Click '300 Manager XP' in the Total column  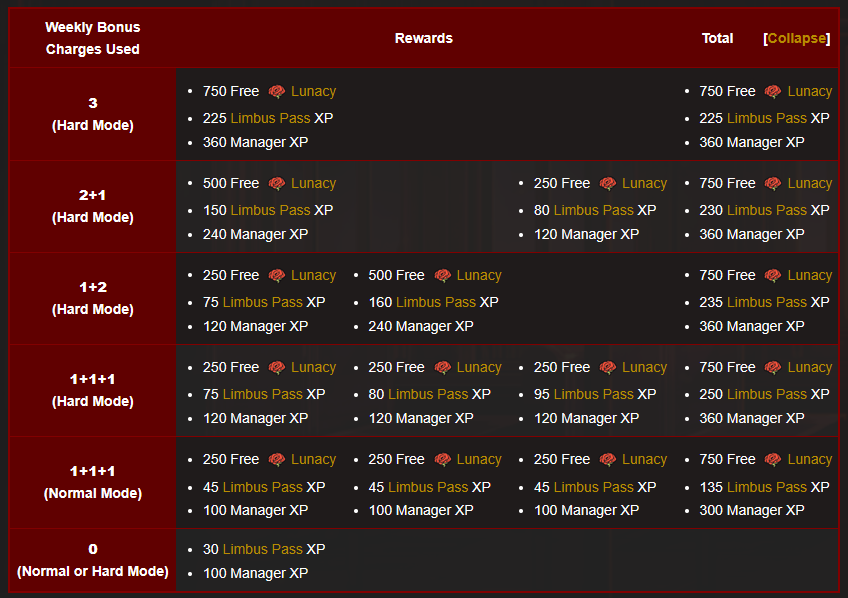coord(752,510)
